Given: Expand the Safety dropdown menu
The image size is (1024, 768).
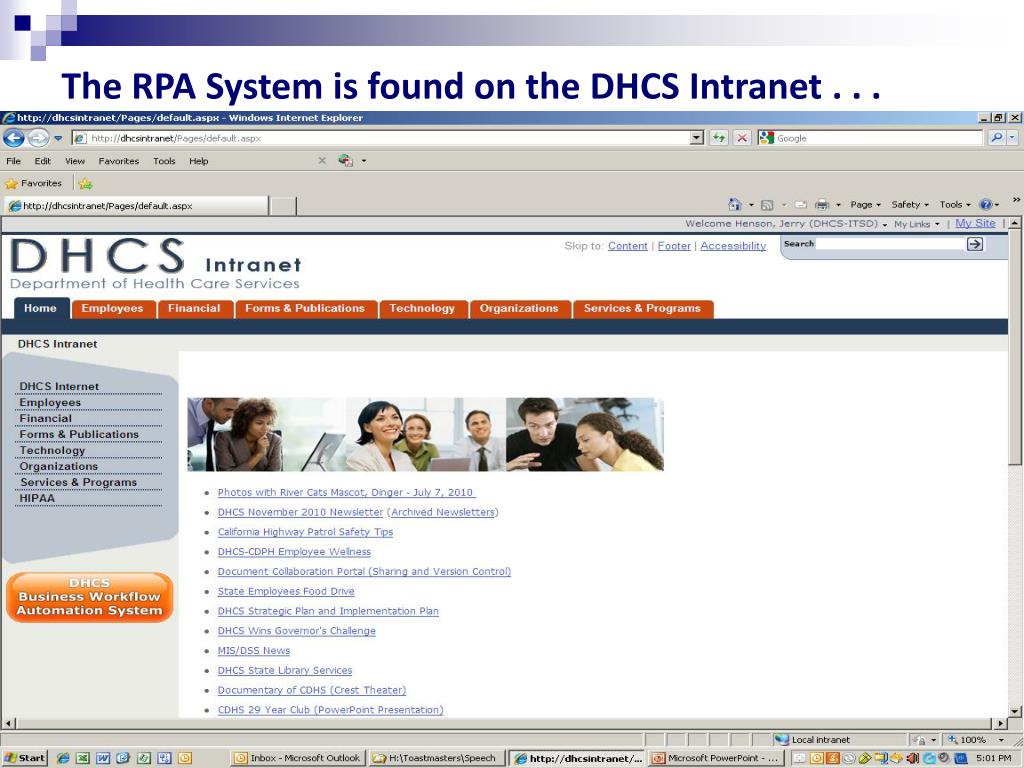Looking at the screenshot, I should (910, 204).
